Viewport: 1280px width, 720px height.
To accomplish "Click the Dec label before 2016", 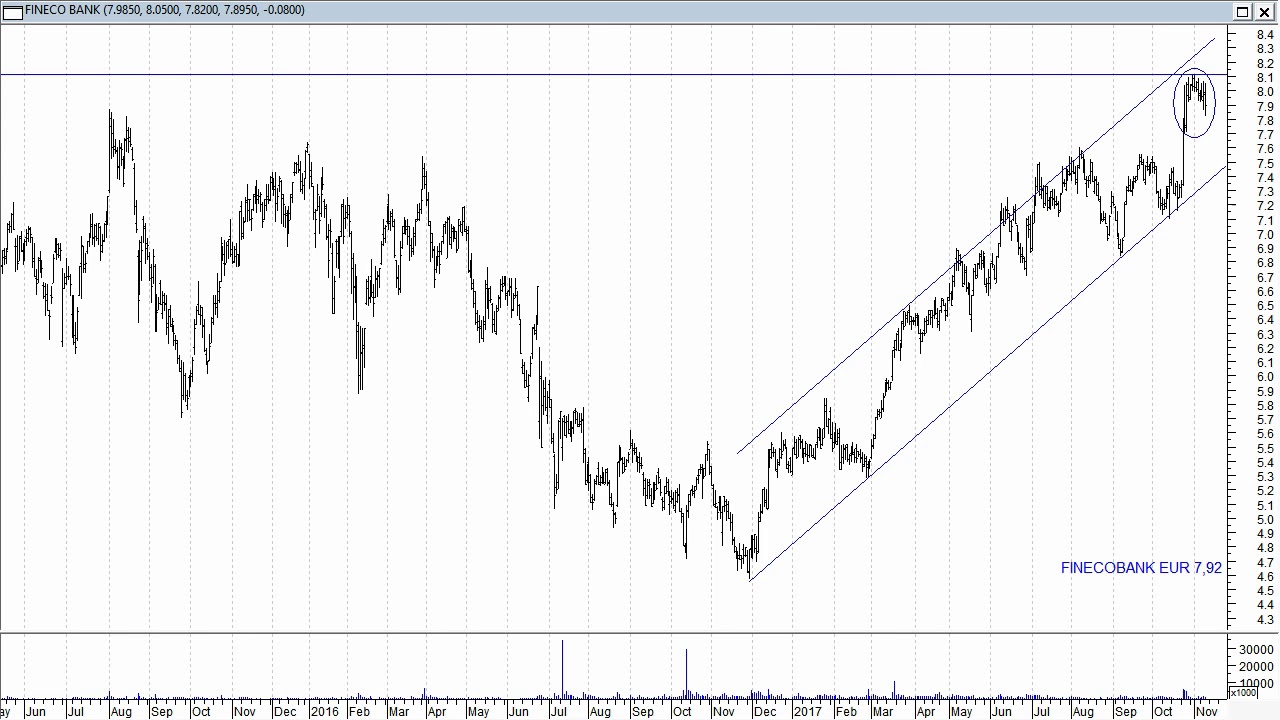I will (x=285, y=712).
